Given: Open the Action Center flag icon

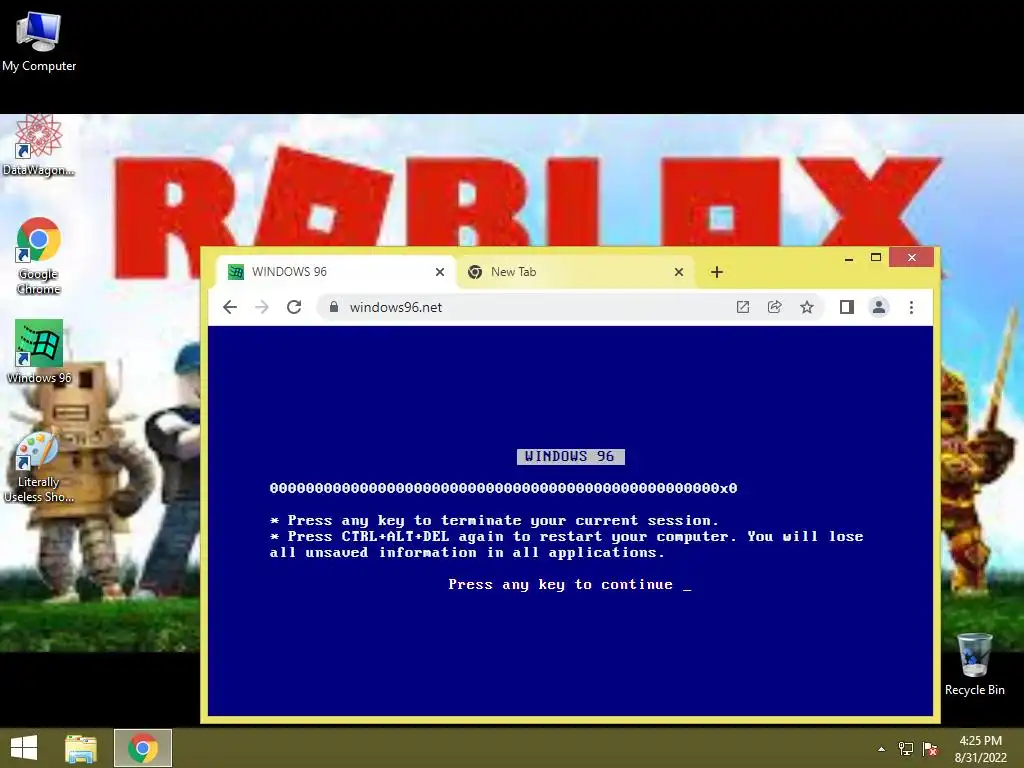Looking at the screenshot, I should pyautogui.click(x=930, y=749).
